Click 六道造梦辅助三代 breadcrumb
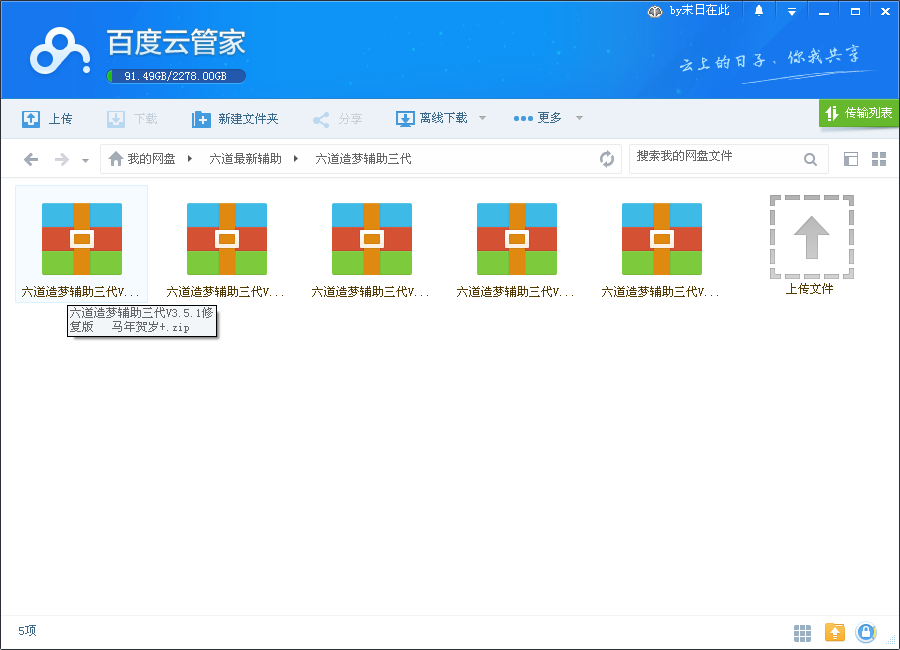900x650 pixels. [363, 159]
